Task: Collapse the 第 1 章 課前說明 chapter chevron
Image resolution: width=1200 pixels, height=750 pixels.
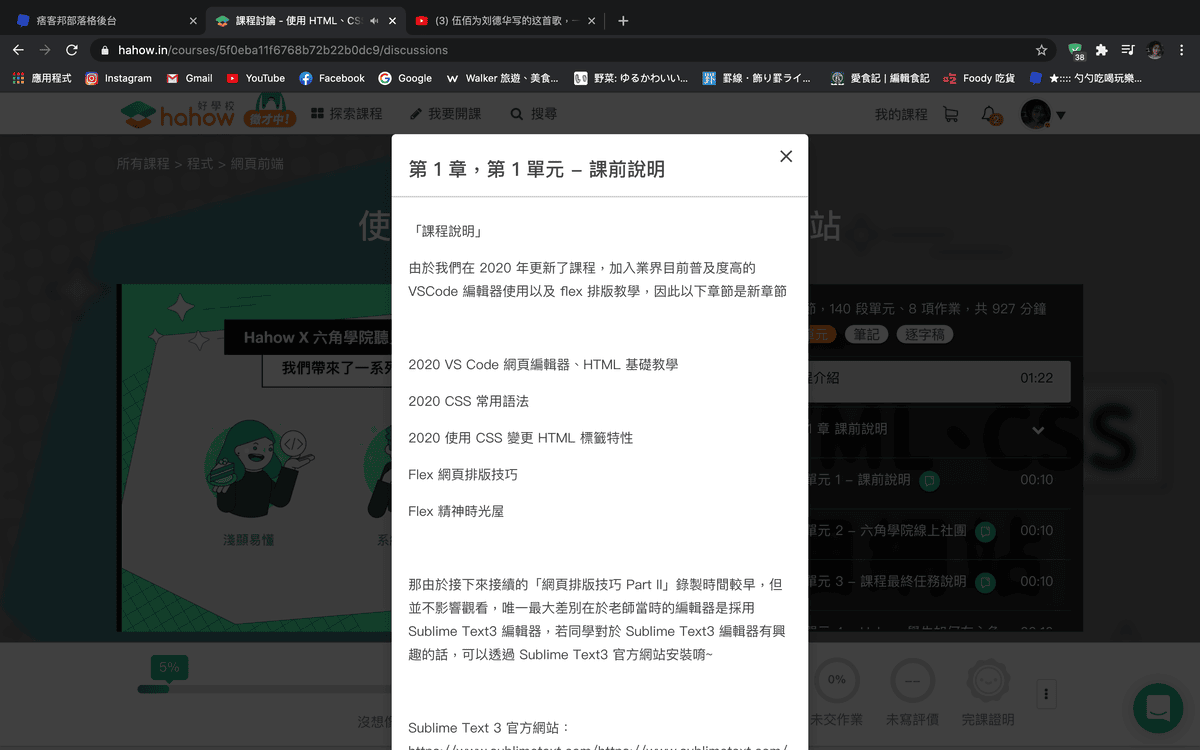Action: click(x=1038, y=431)
